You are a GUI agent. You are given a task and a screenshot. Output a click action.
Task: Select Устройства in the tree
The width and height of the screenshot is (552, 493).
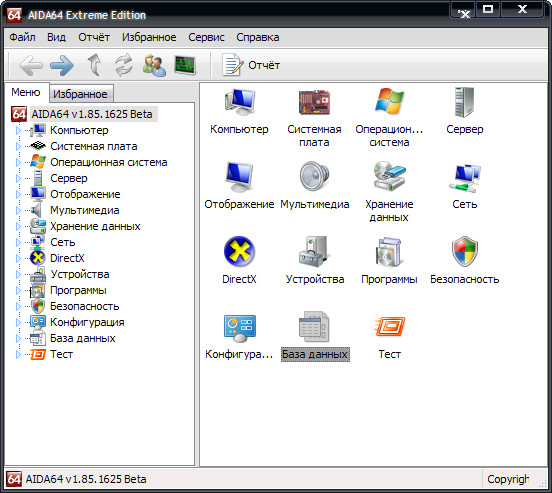(80, 274)
